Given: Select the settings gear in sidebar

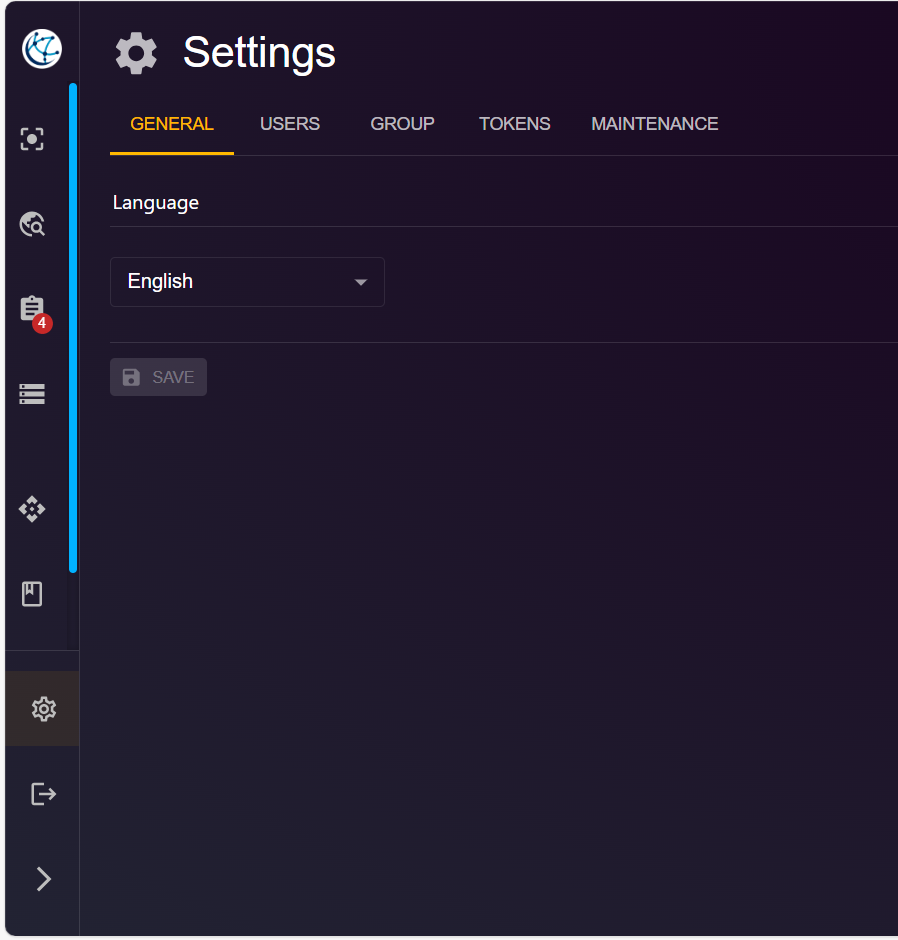Looking at the screenshot, I should (x=43, y=709).
